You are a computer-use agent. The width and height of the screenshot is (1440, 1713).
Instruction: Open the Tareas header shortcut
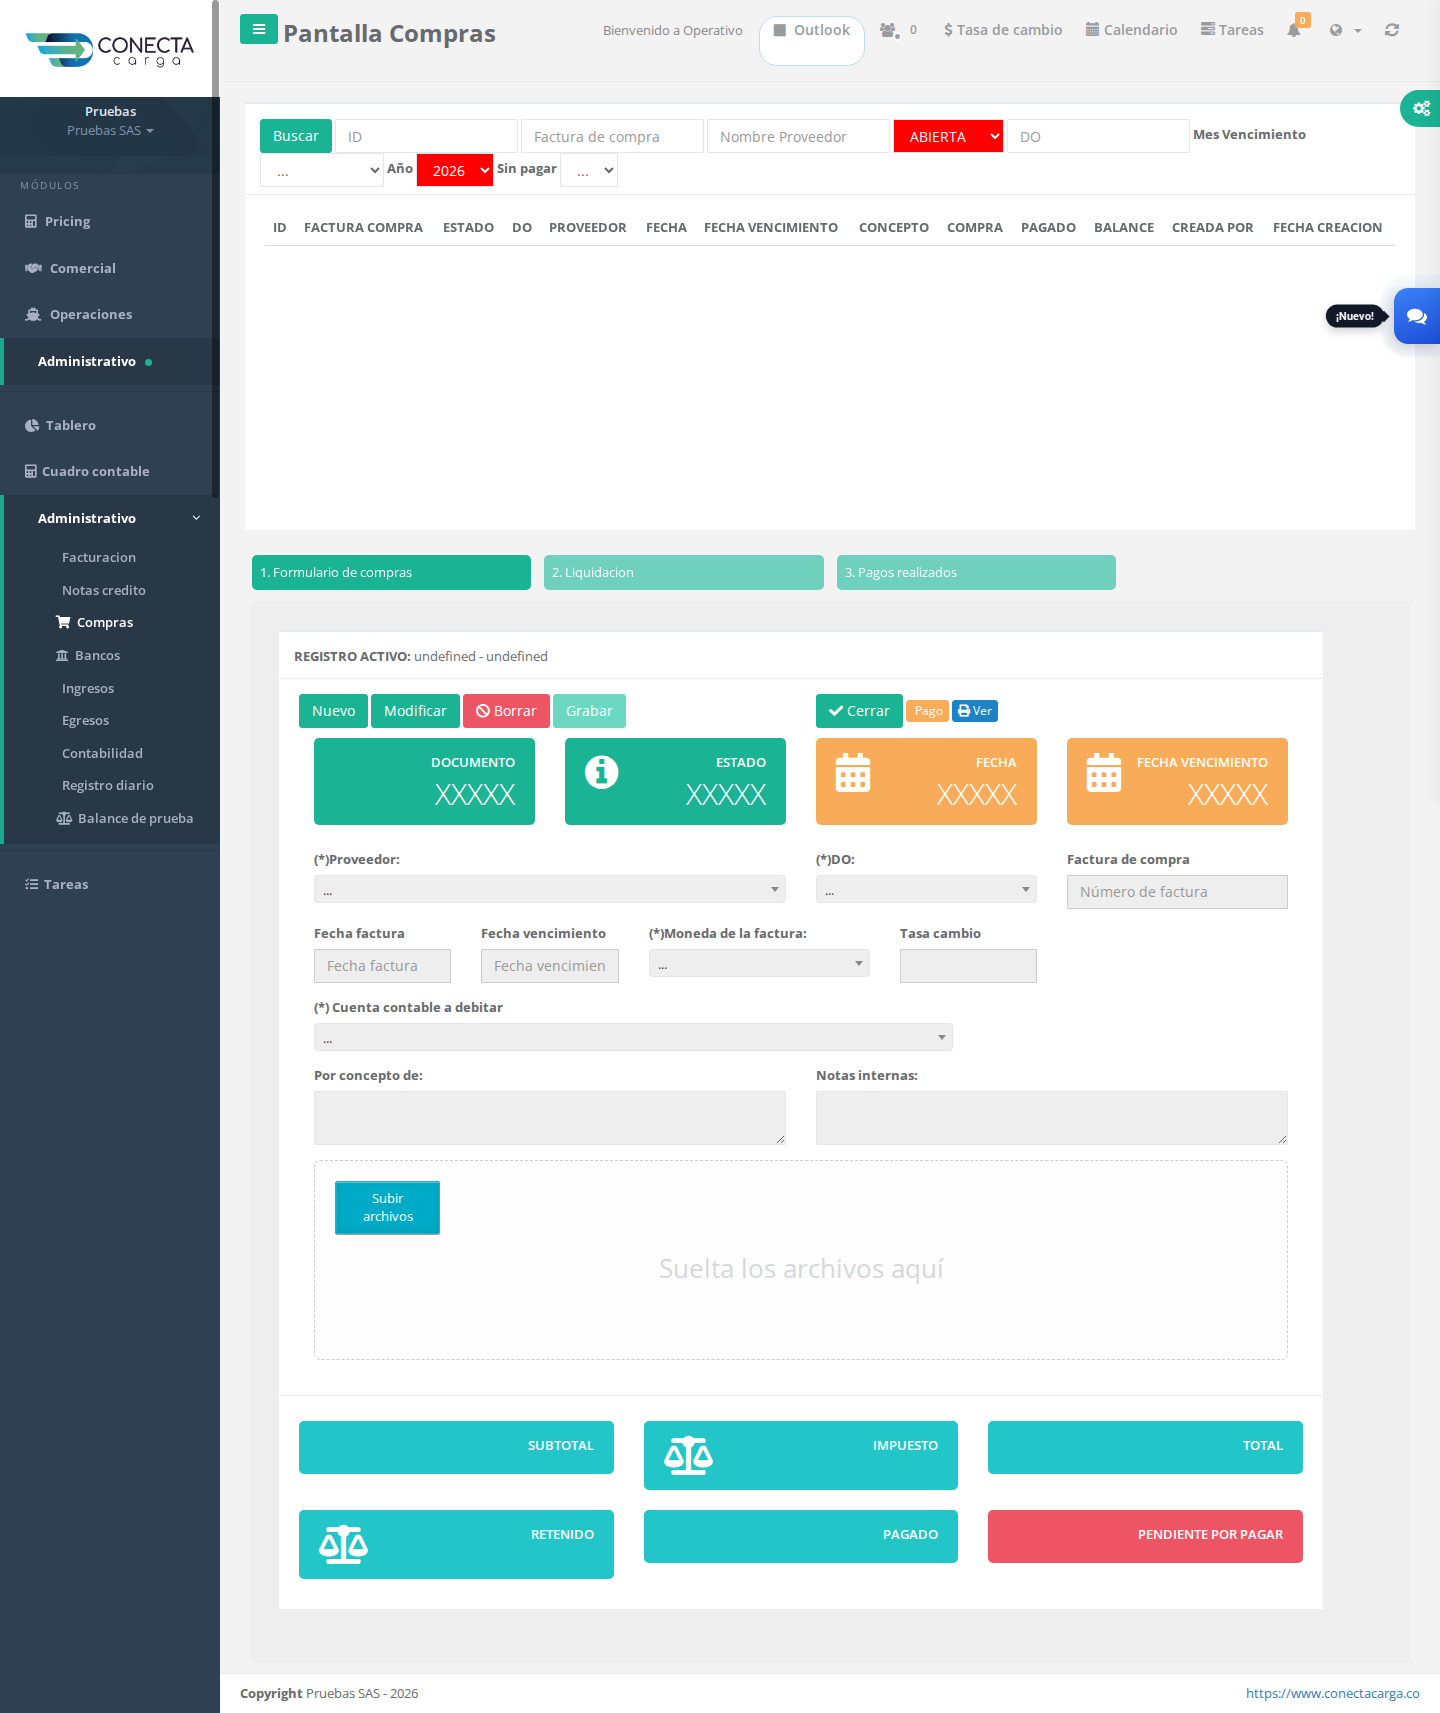[x=1232, y=30]
